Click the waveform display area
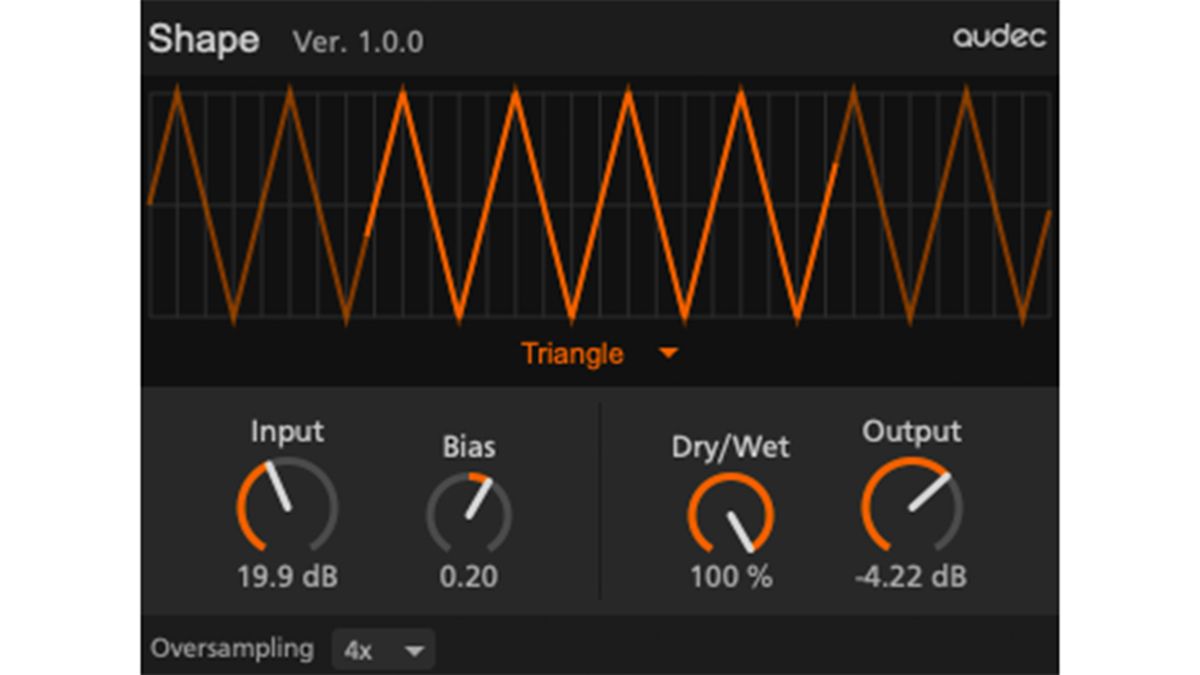Viewport: 1200px width, 675px height. (x=598, y=205)
